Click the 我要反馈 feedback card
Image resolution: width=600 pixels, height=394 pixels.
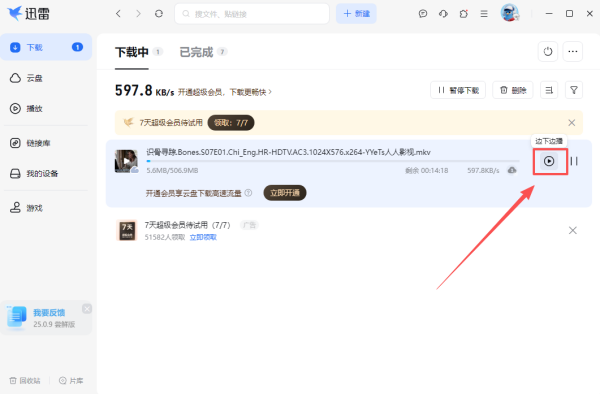[46, 318]
